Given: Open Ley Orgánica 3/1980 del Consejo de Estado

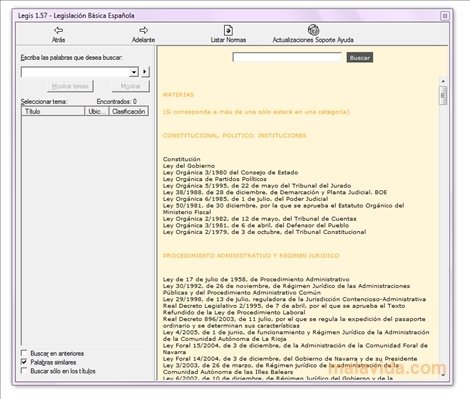Looking at the screenshot, I should tap(230, 172).
